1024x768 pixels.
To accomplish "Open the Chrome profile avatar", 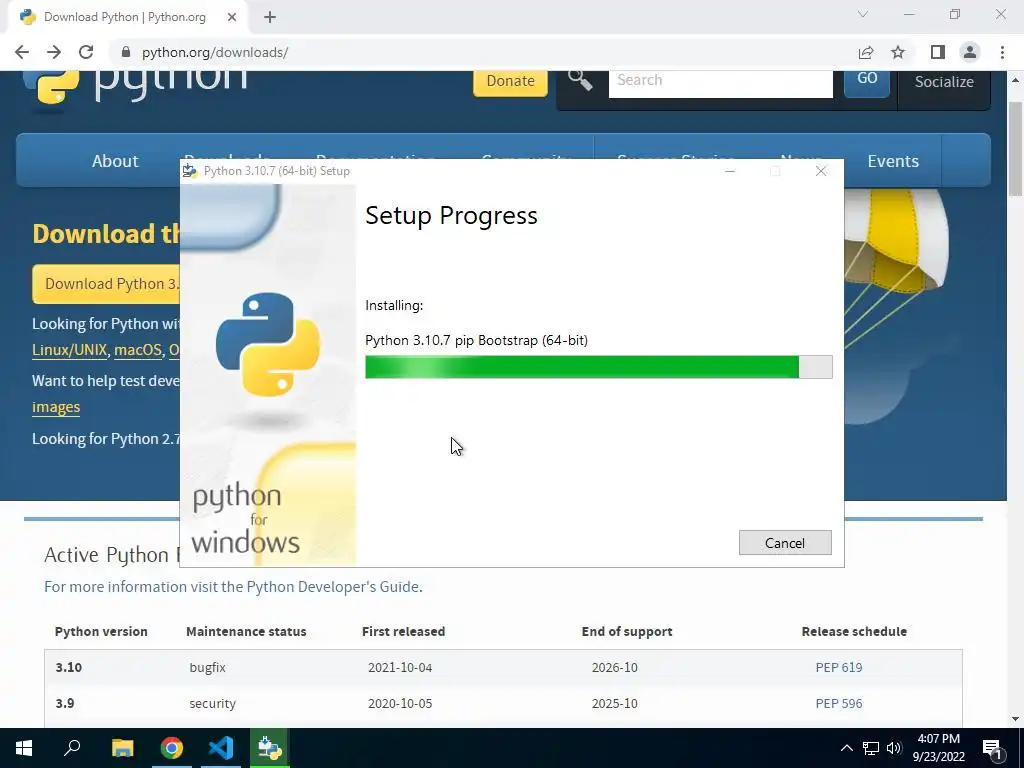I will (970, 52).
